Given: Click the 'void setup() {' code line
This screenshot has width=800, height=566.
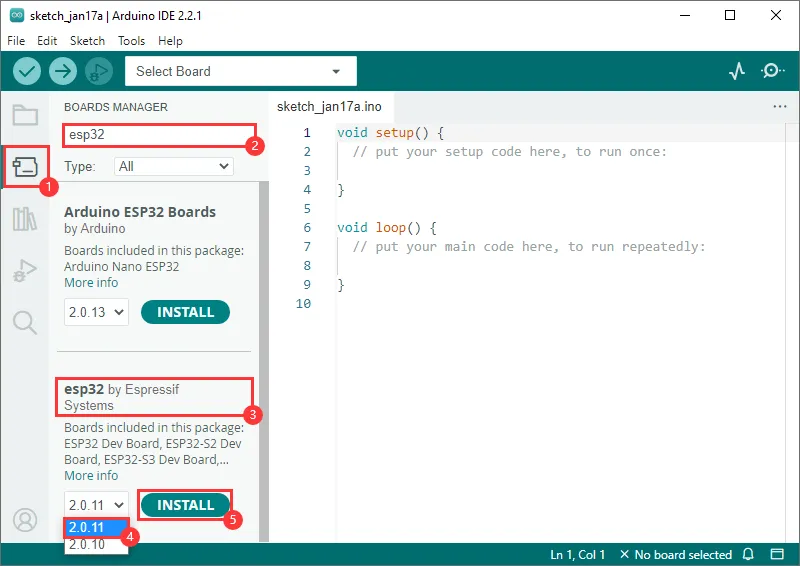Looking at the screenshot, I should click(x=390, y=133).
